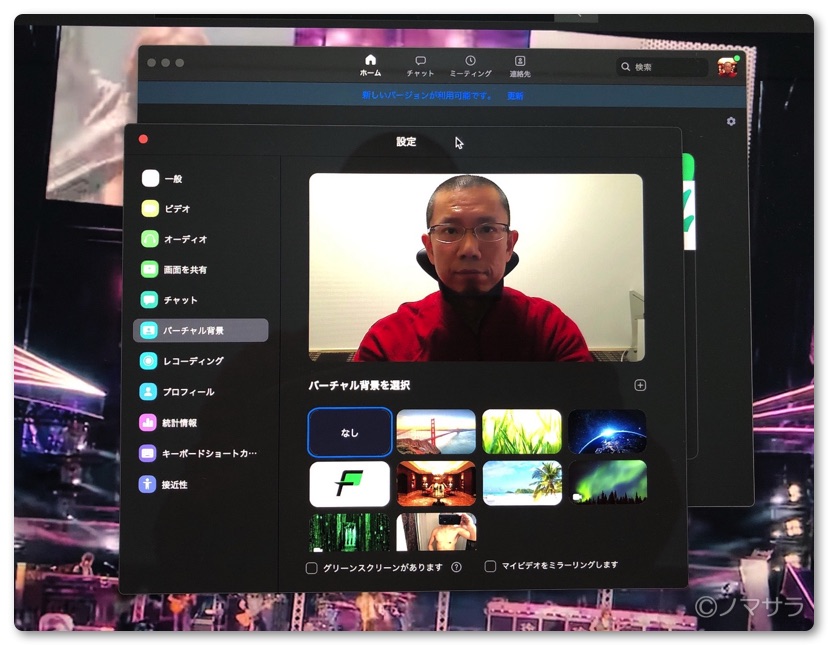828x645 pixels.
Task: Enable グリーンスクリーンがあります checkbox
Action: pyautogui.click(x=312, y=568)
